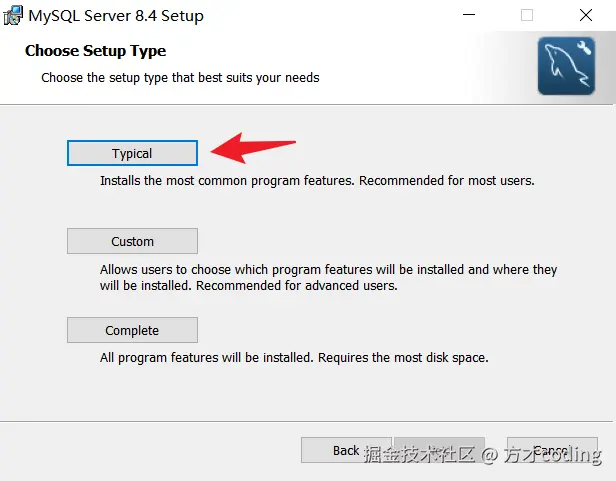Click the red arrow pointing at Typical
The width and height of the screenshot is (616, 481).
pos(255,148)
